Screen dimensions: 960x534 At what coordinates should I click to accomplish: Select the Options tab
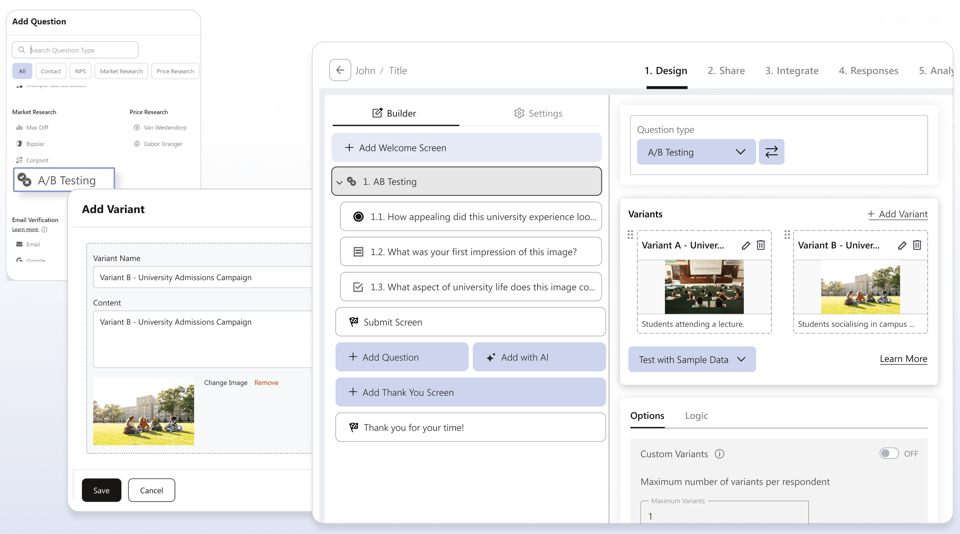click(647, 416)
